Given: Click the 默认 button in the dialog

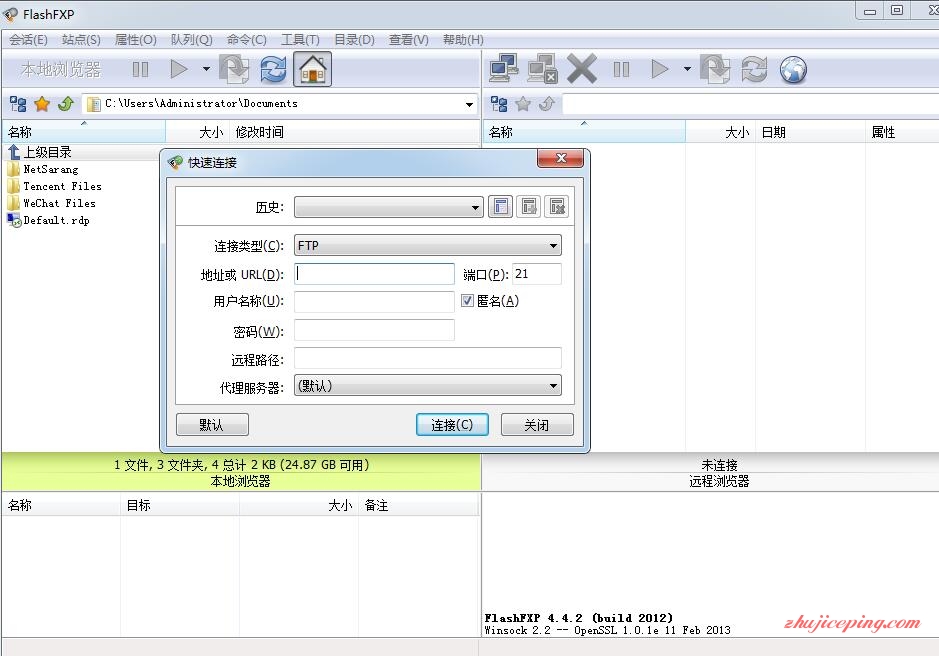Looking at the screenshot, I should click(x=212, y=425).
